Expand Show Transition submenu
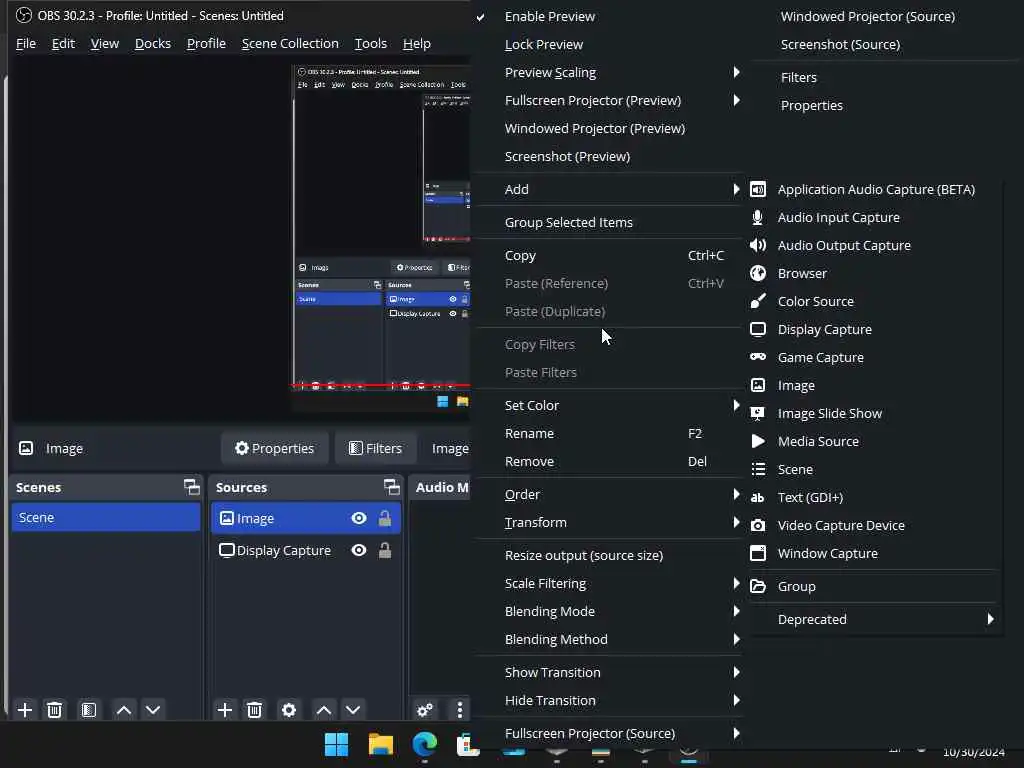This screenshot has width=1024, height=768. pos(607,673)
